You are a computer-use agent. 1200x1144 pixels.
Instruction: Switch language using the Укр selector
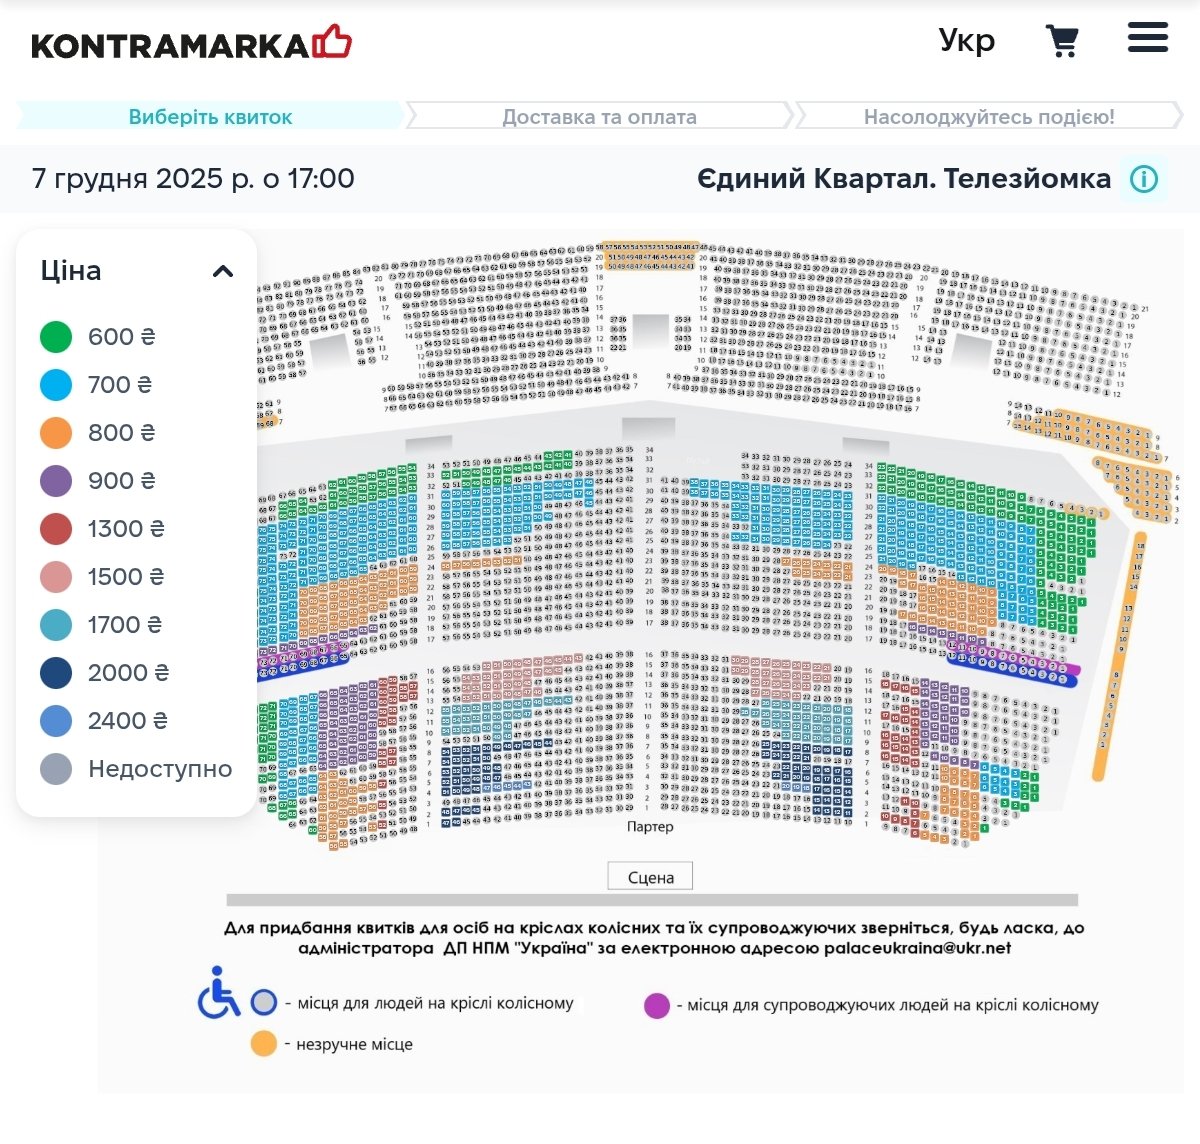tap(966, 41)
